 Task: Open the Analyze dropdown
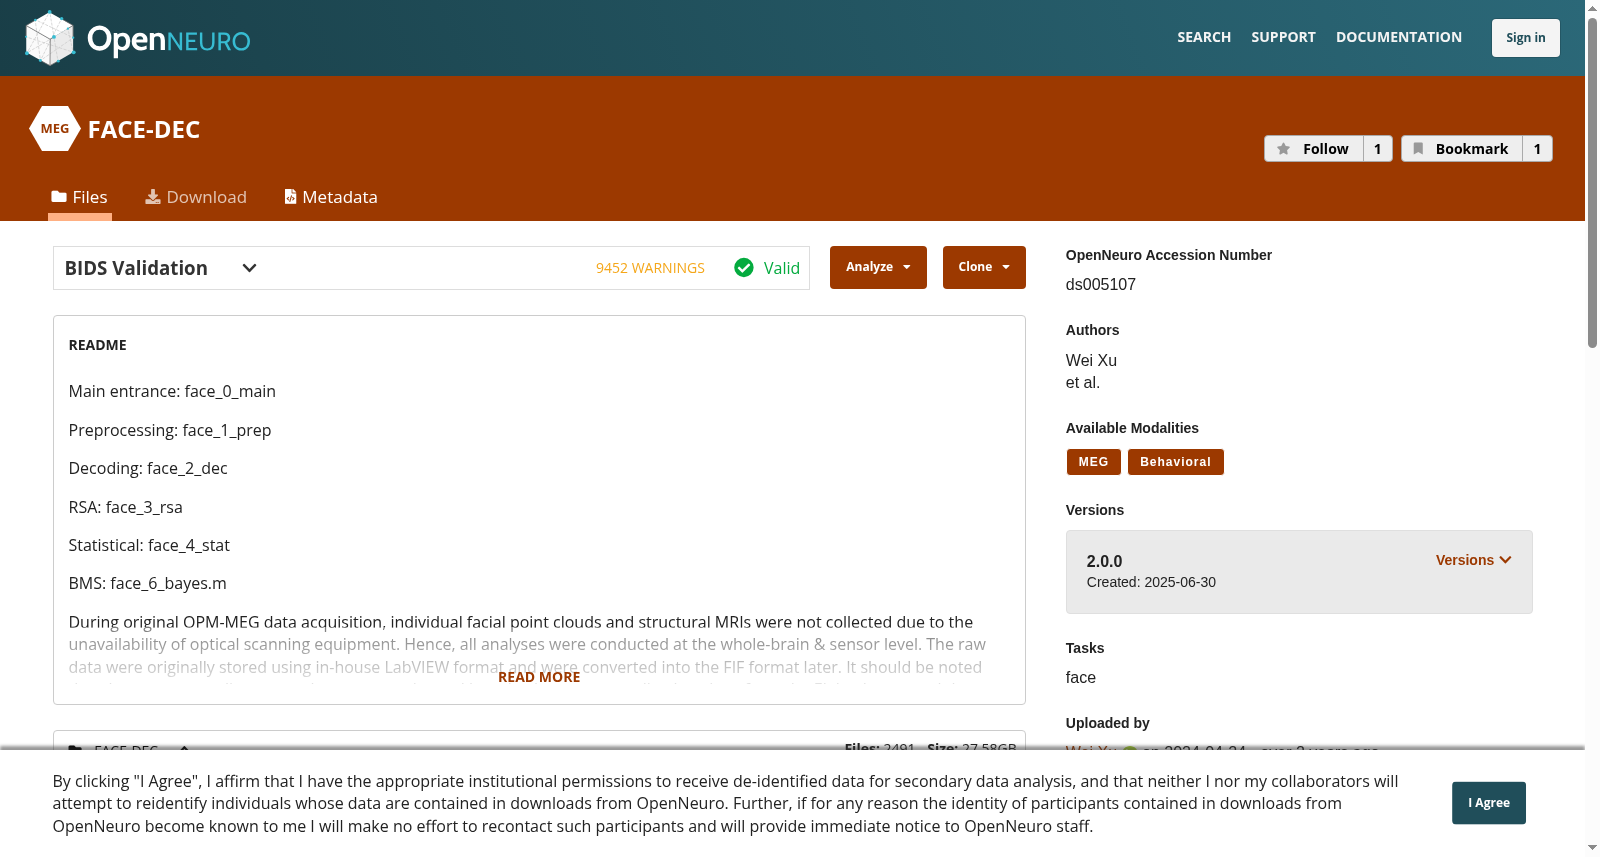coord(878,267)
